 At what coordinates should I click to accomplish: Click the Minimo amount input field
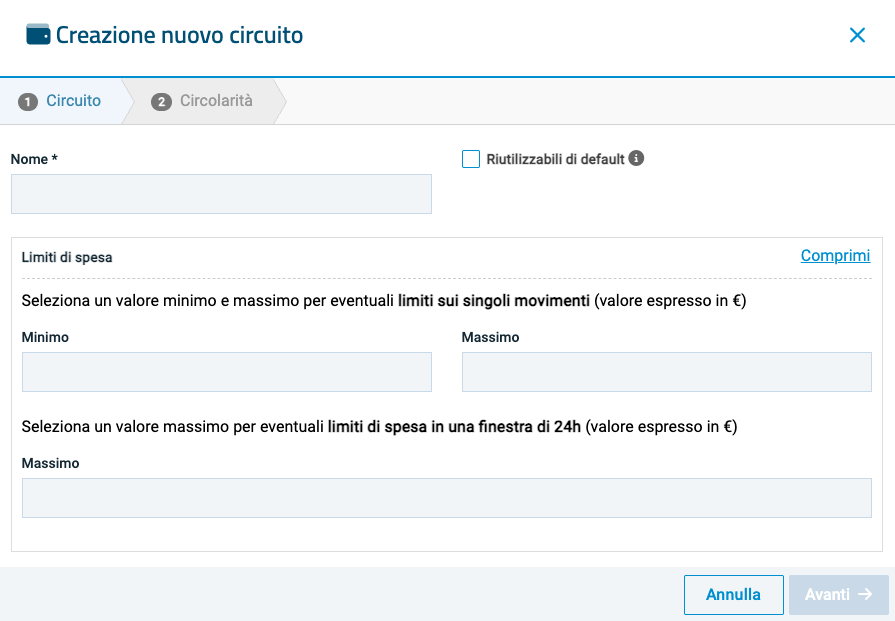tap(227, 372)
